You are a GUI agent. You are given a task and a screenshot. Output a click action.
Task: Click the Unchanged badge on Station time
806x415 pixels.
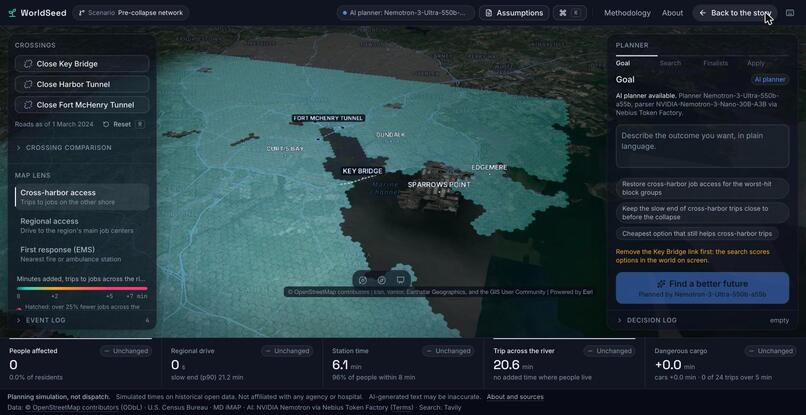(x=448, y=351)
